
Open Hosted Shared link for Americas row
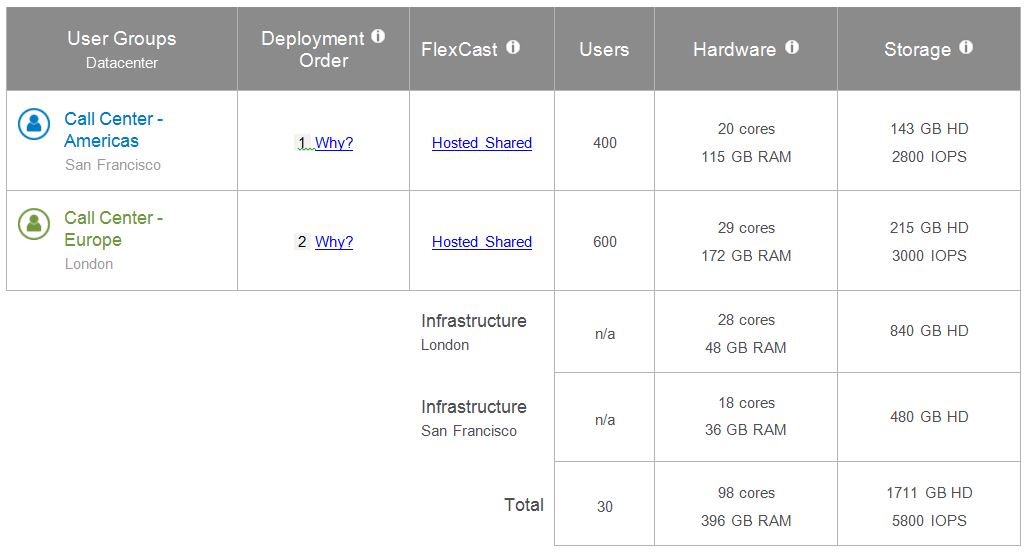tap(481, 143)
